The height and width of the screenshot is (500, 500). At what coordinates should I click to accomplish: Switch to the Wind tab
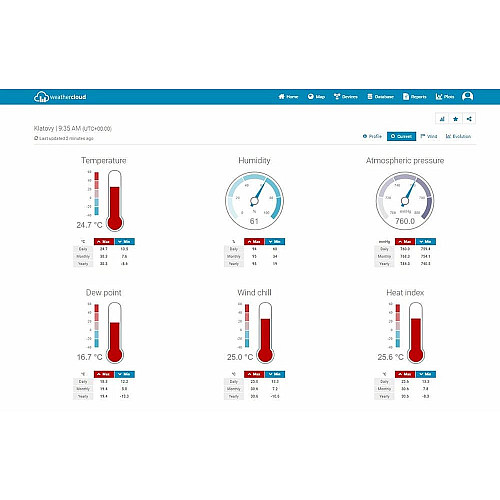[x=429, y=136]
